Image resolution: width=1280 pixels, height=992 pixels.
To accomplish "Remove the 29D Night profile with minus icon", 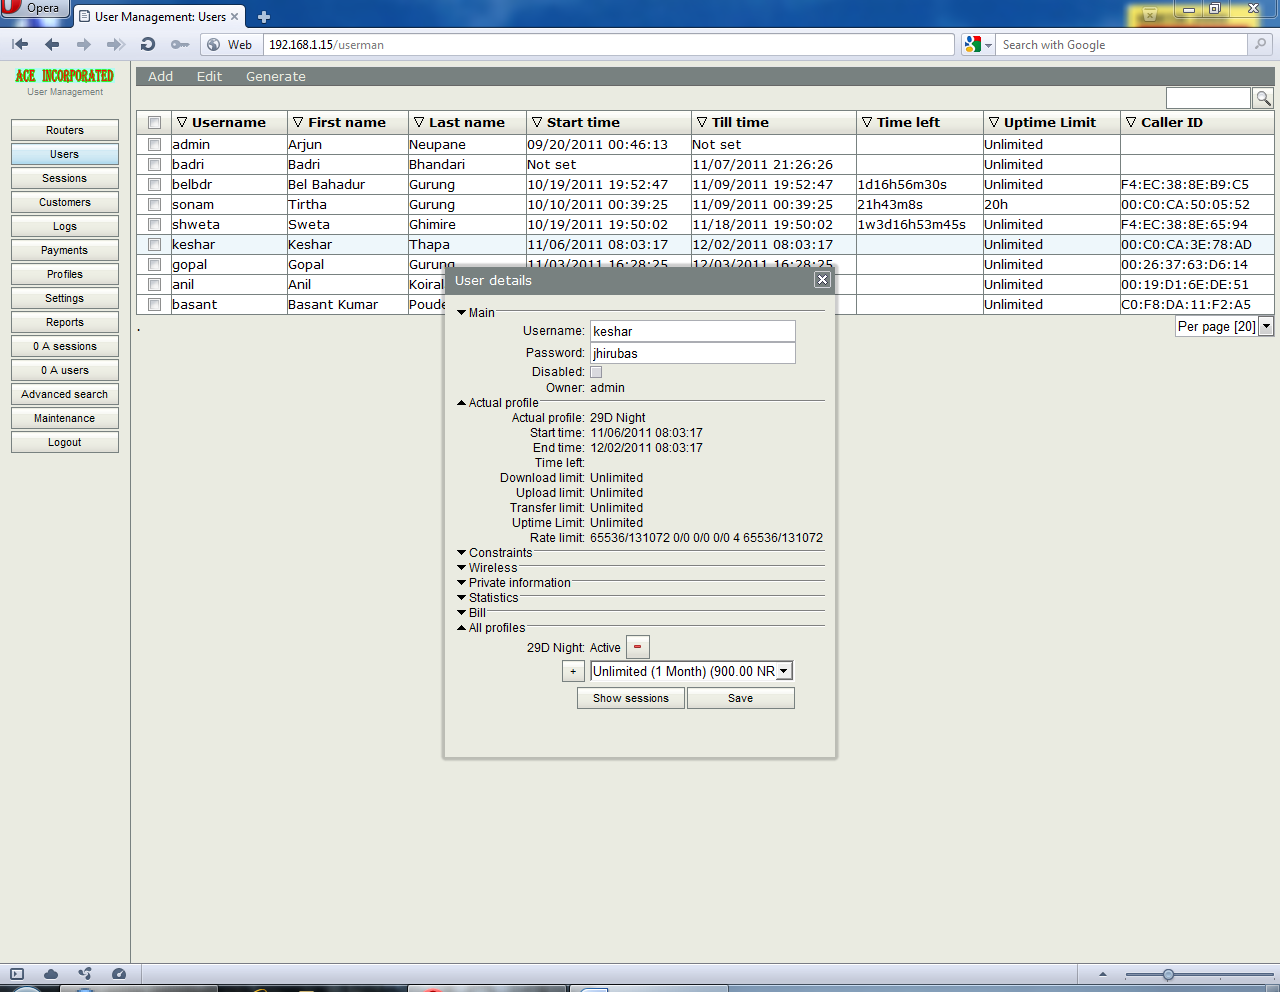I will pos(637,647).
